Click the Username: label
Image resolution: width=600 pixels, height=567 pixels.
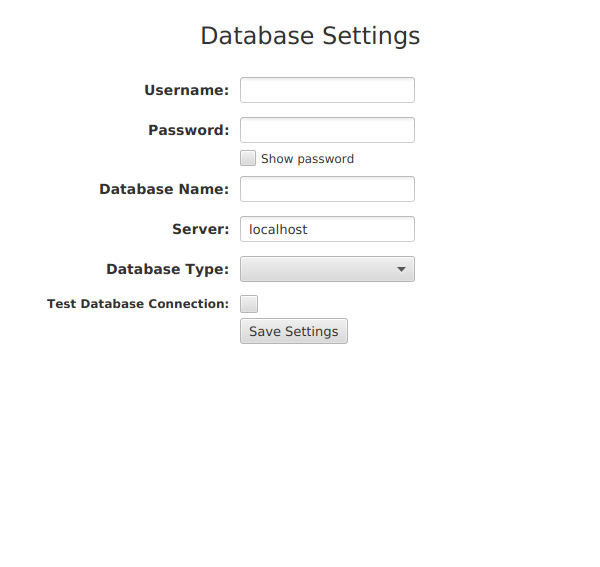click(186, 90)
